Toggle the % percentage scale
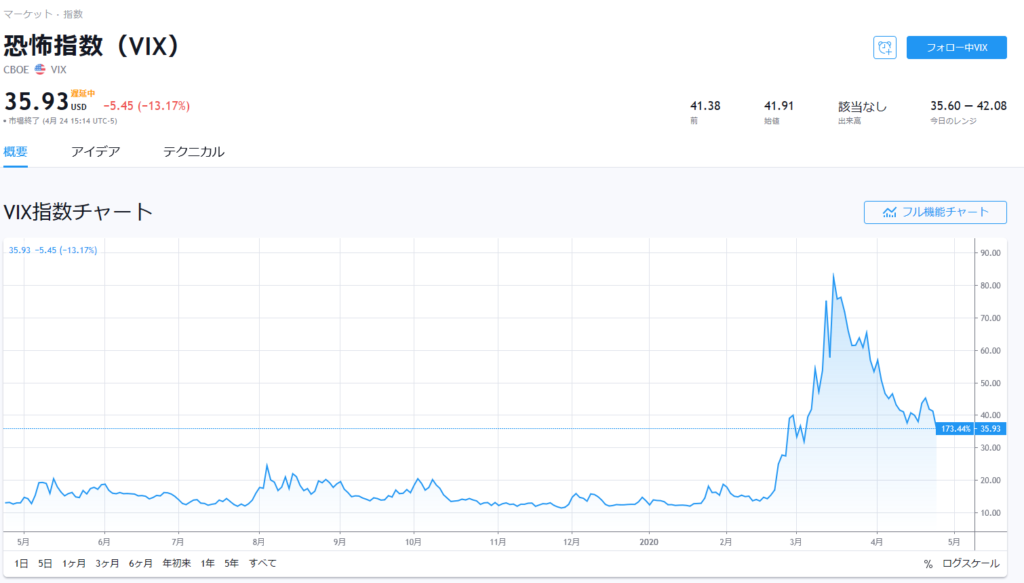 tap(928, 564)
